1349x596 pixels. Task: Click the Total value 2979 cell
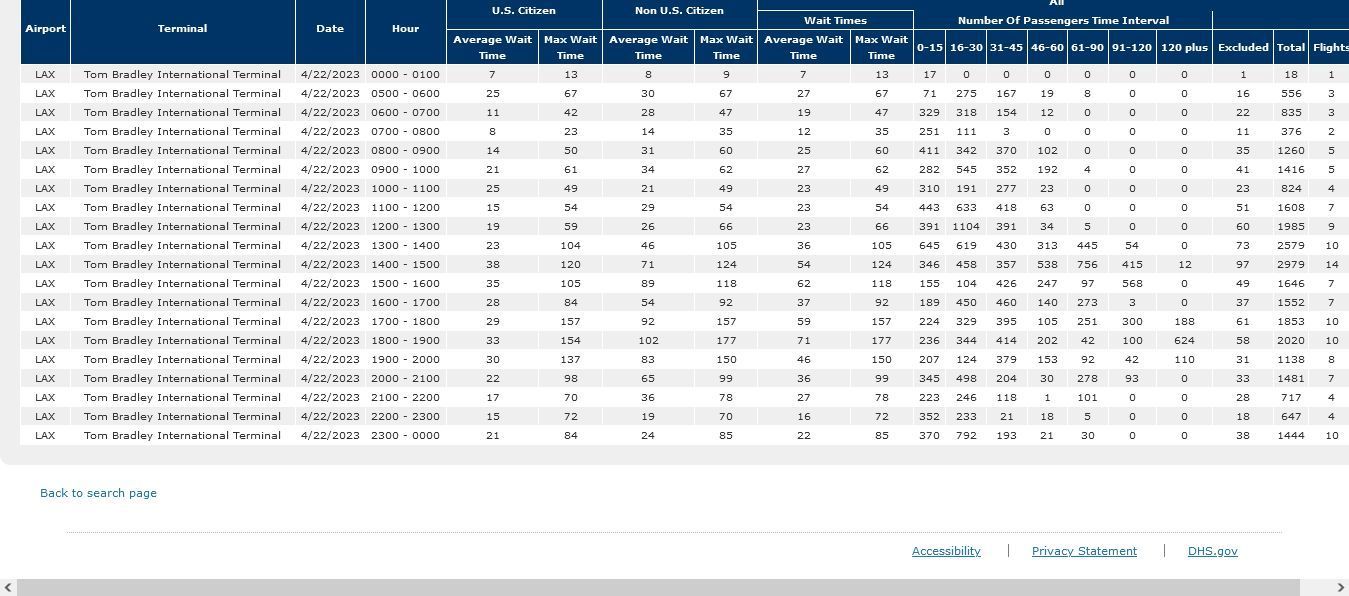pyautogui.click(x=1291, y=264)
